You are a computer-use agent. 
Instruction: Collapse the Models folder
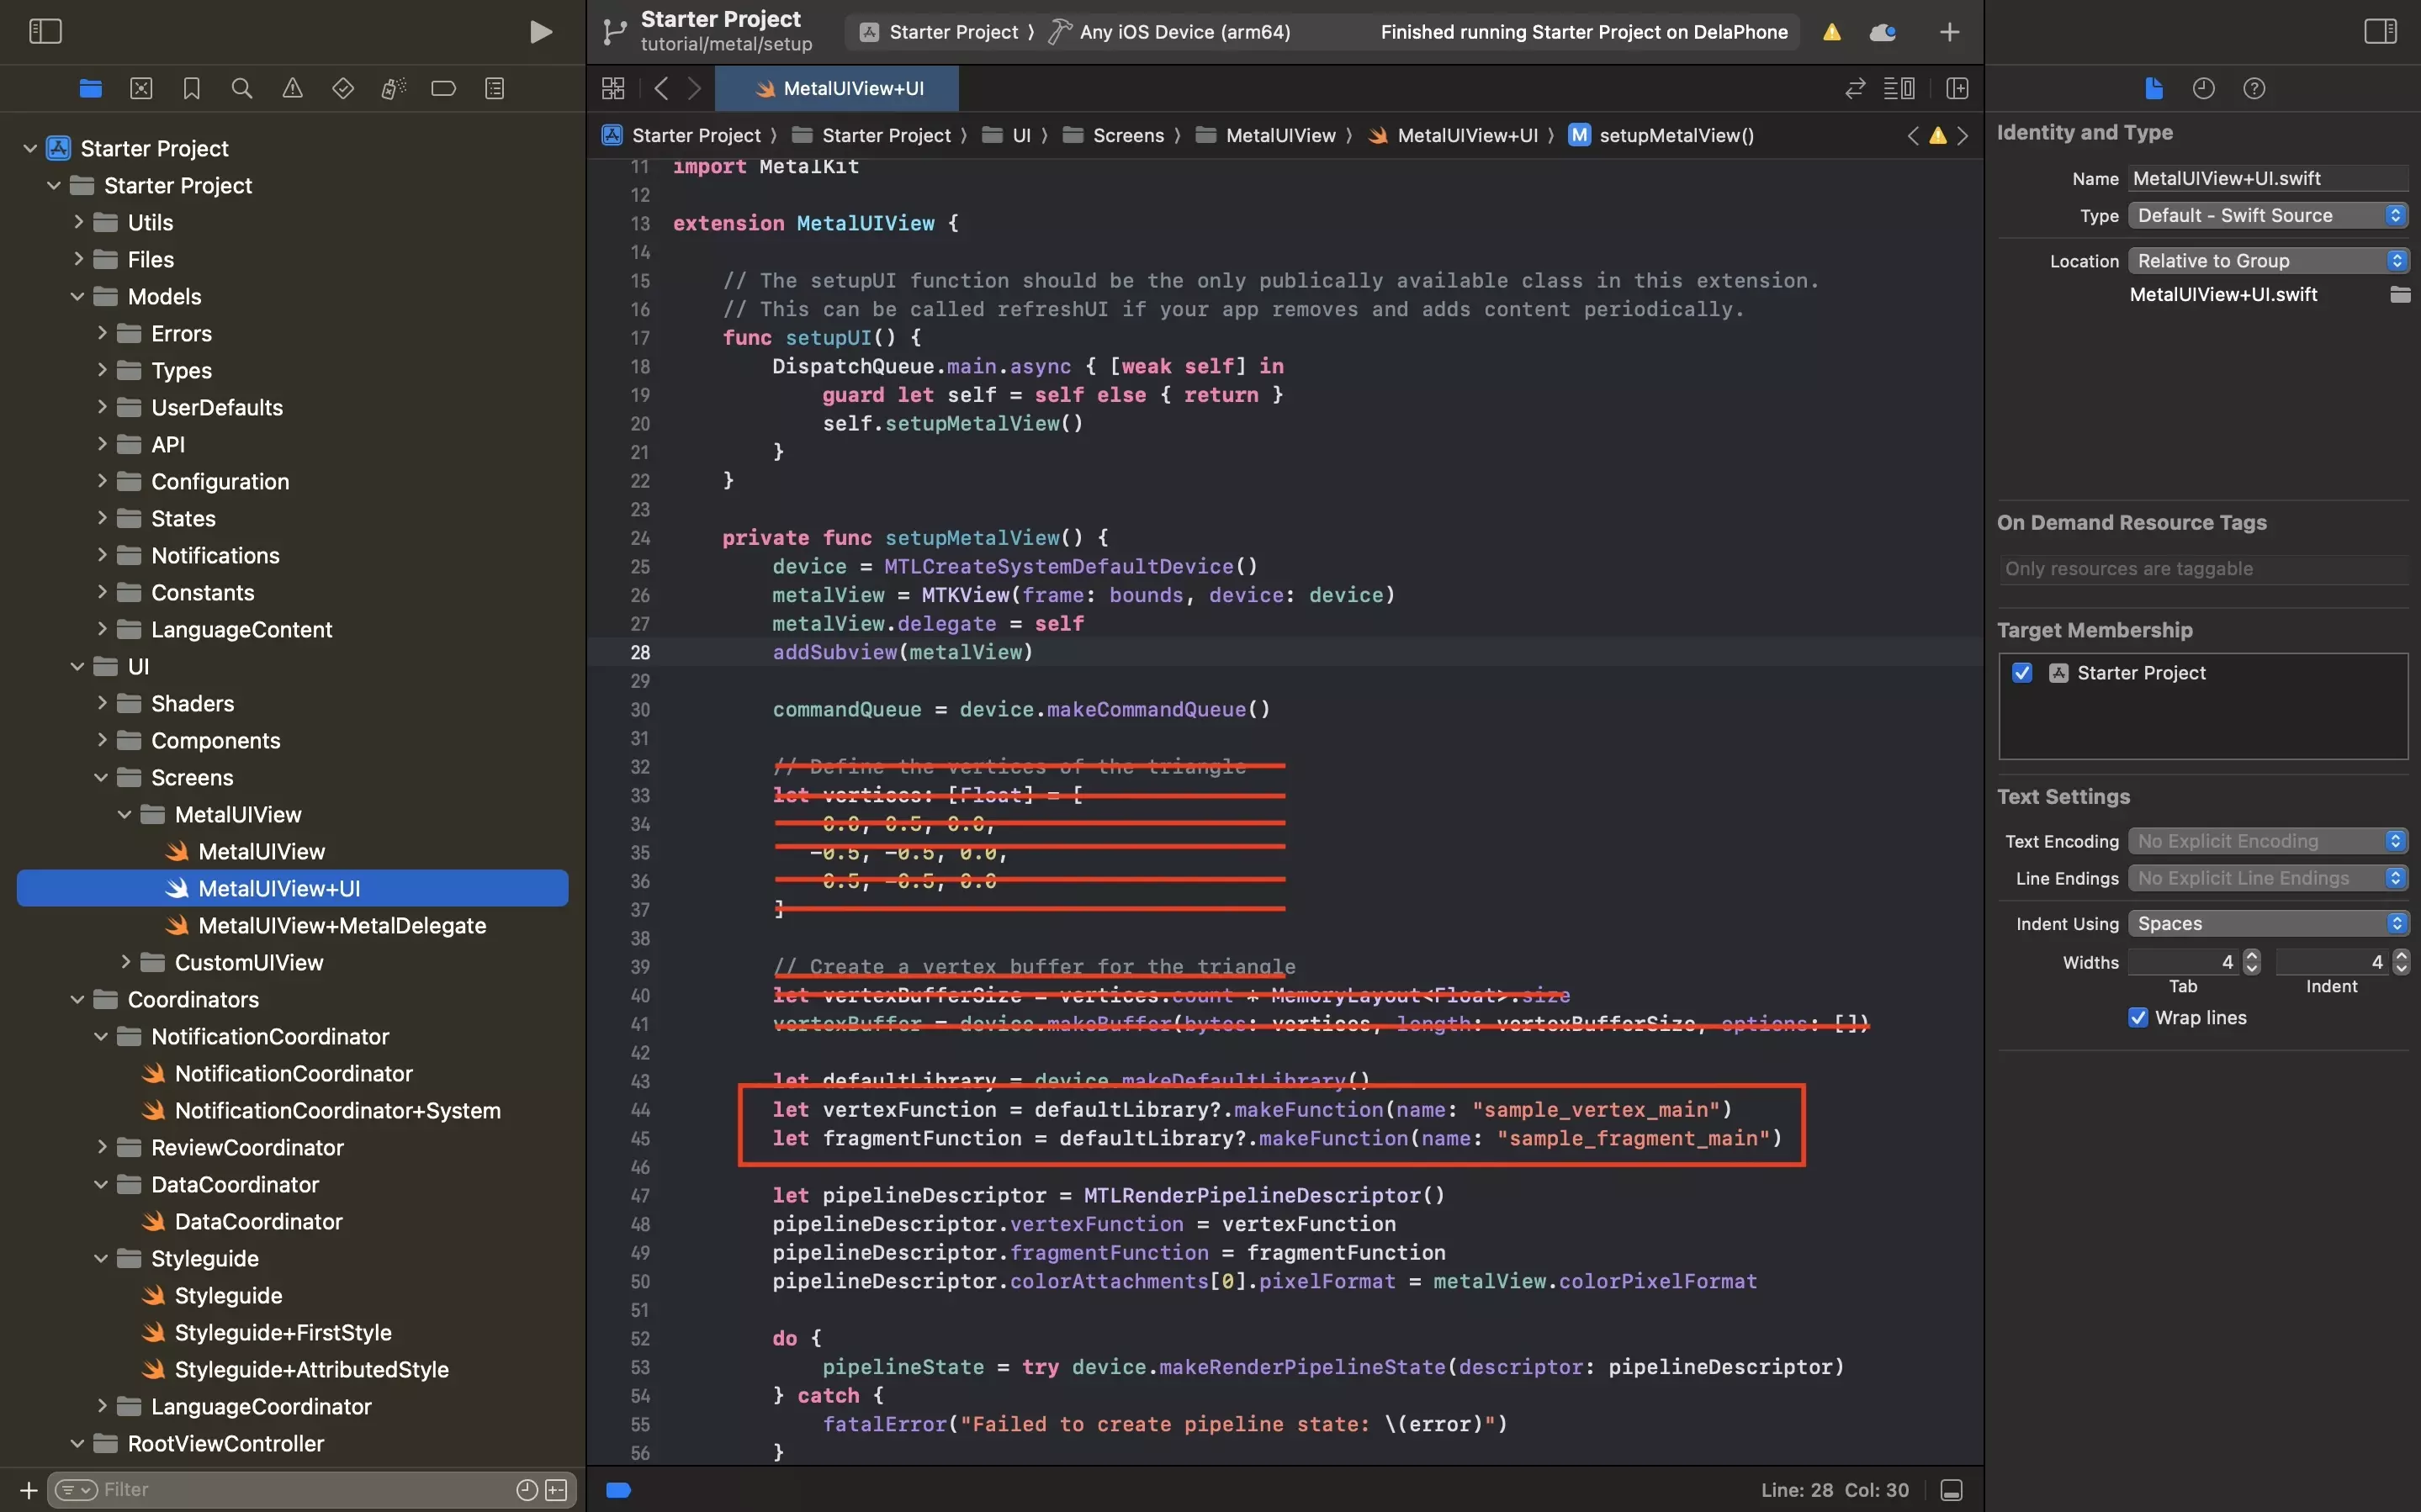pos(78,296)
